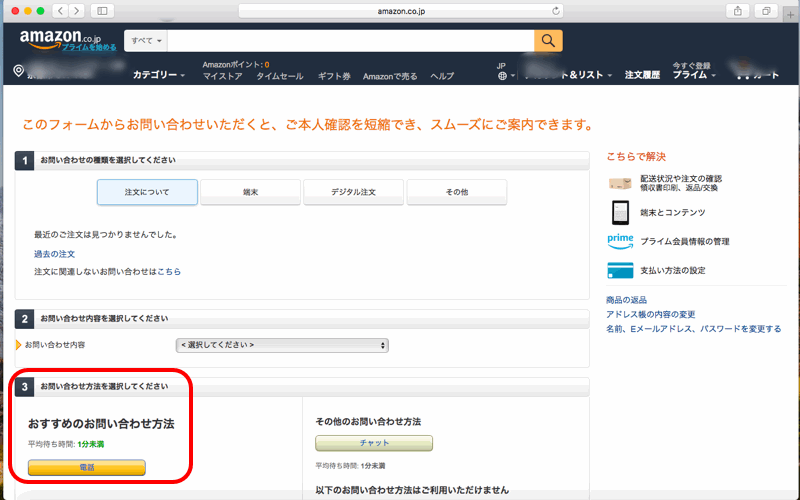Click into the Amazon search field
Screen dimensions: 800x500
click(x=350, y=40)
